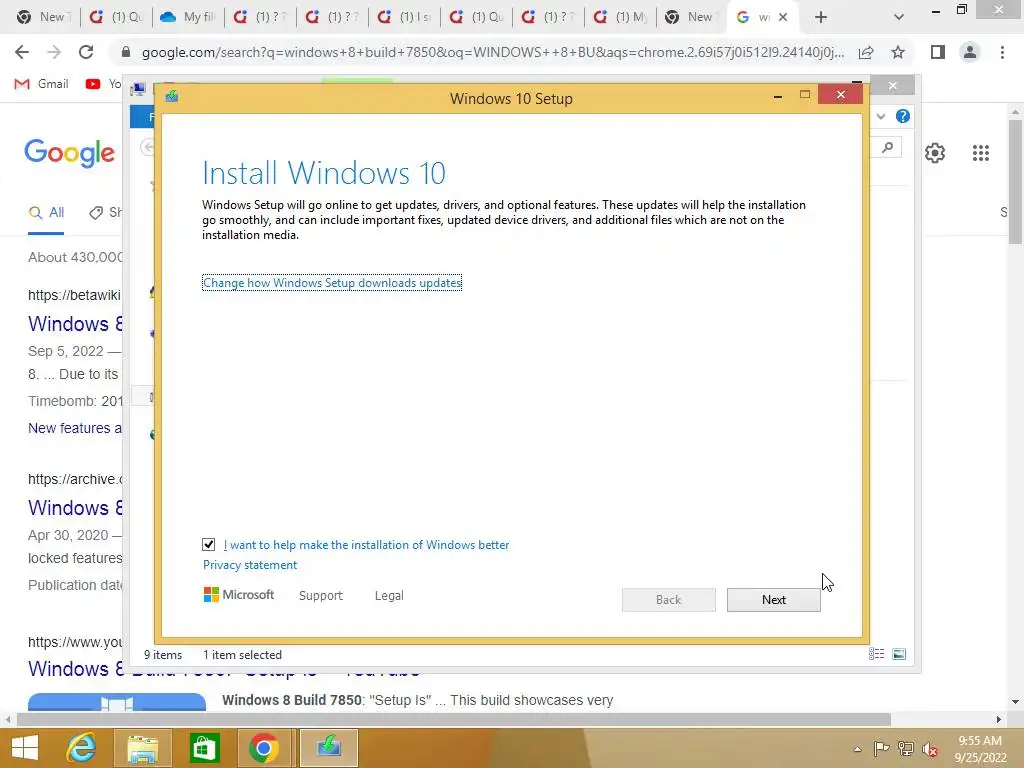Expand File Explorer ribbon chevron
1024x768 pixels.
(x=881, y=116)
